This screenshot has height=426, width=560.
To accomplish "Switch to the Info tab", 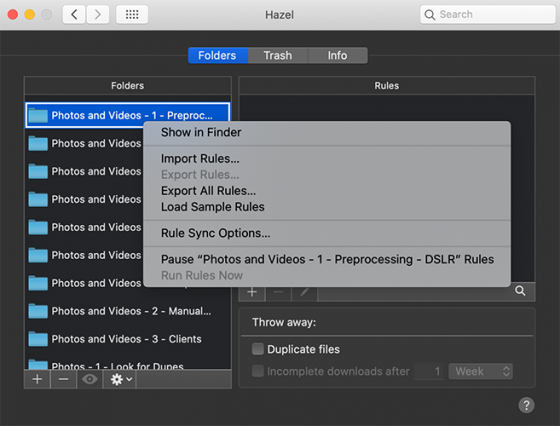I will pyautogui.click(x=338, y=56).
